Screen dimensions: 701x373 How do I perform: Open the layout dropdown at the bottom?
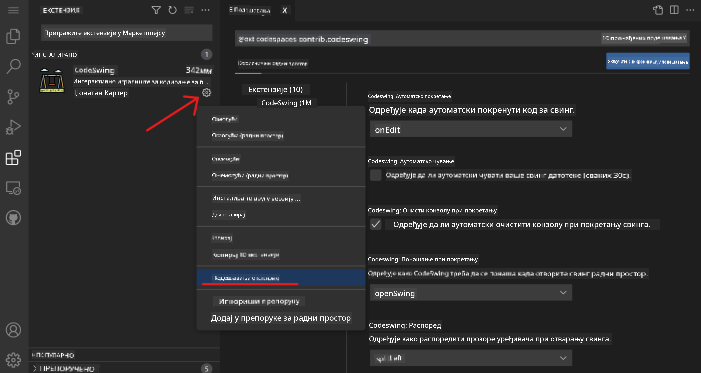471,358
